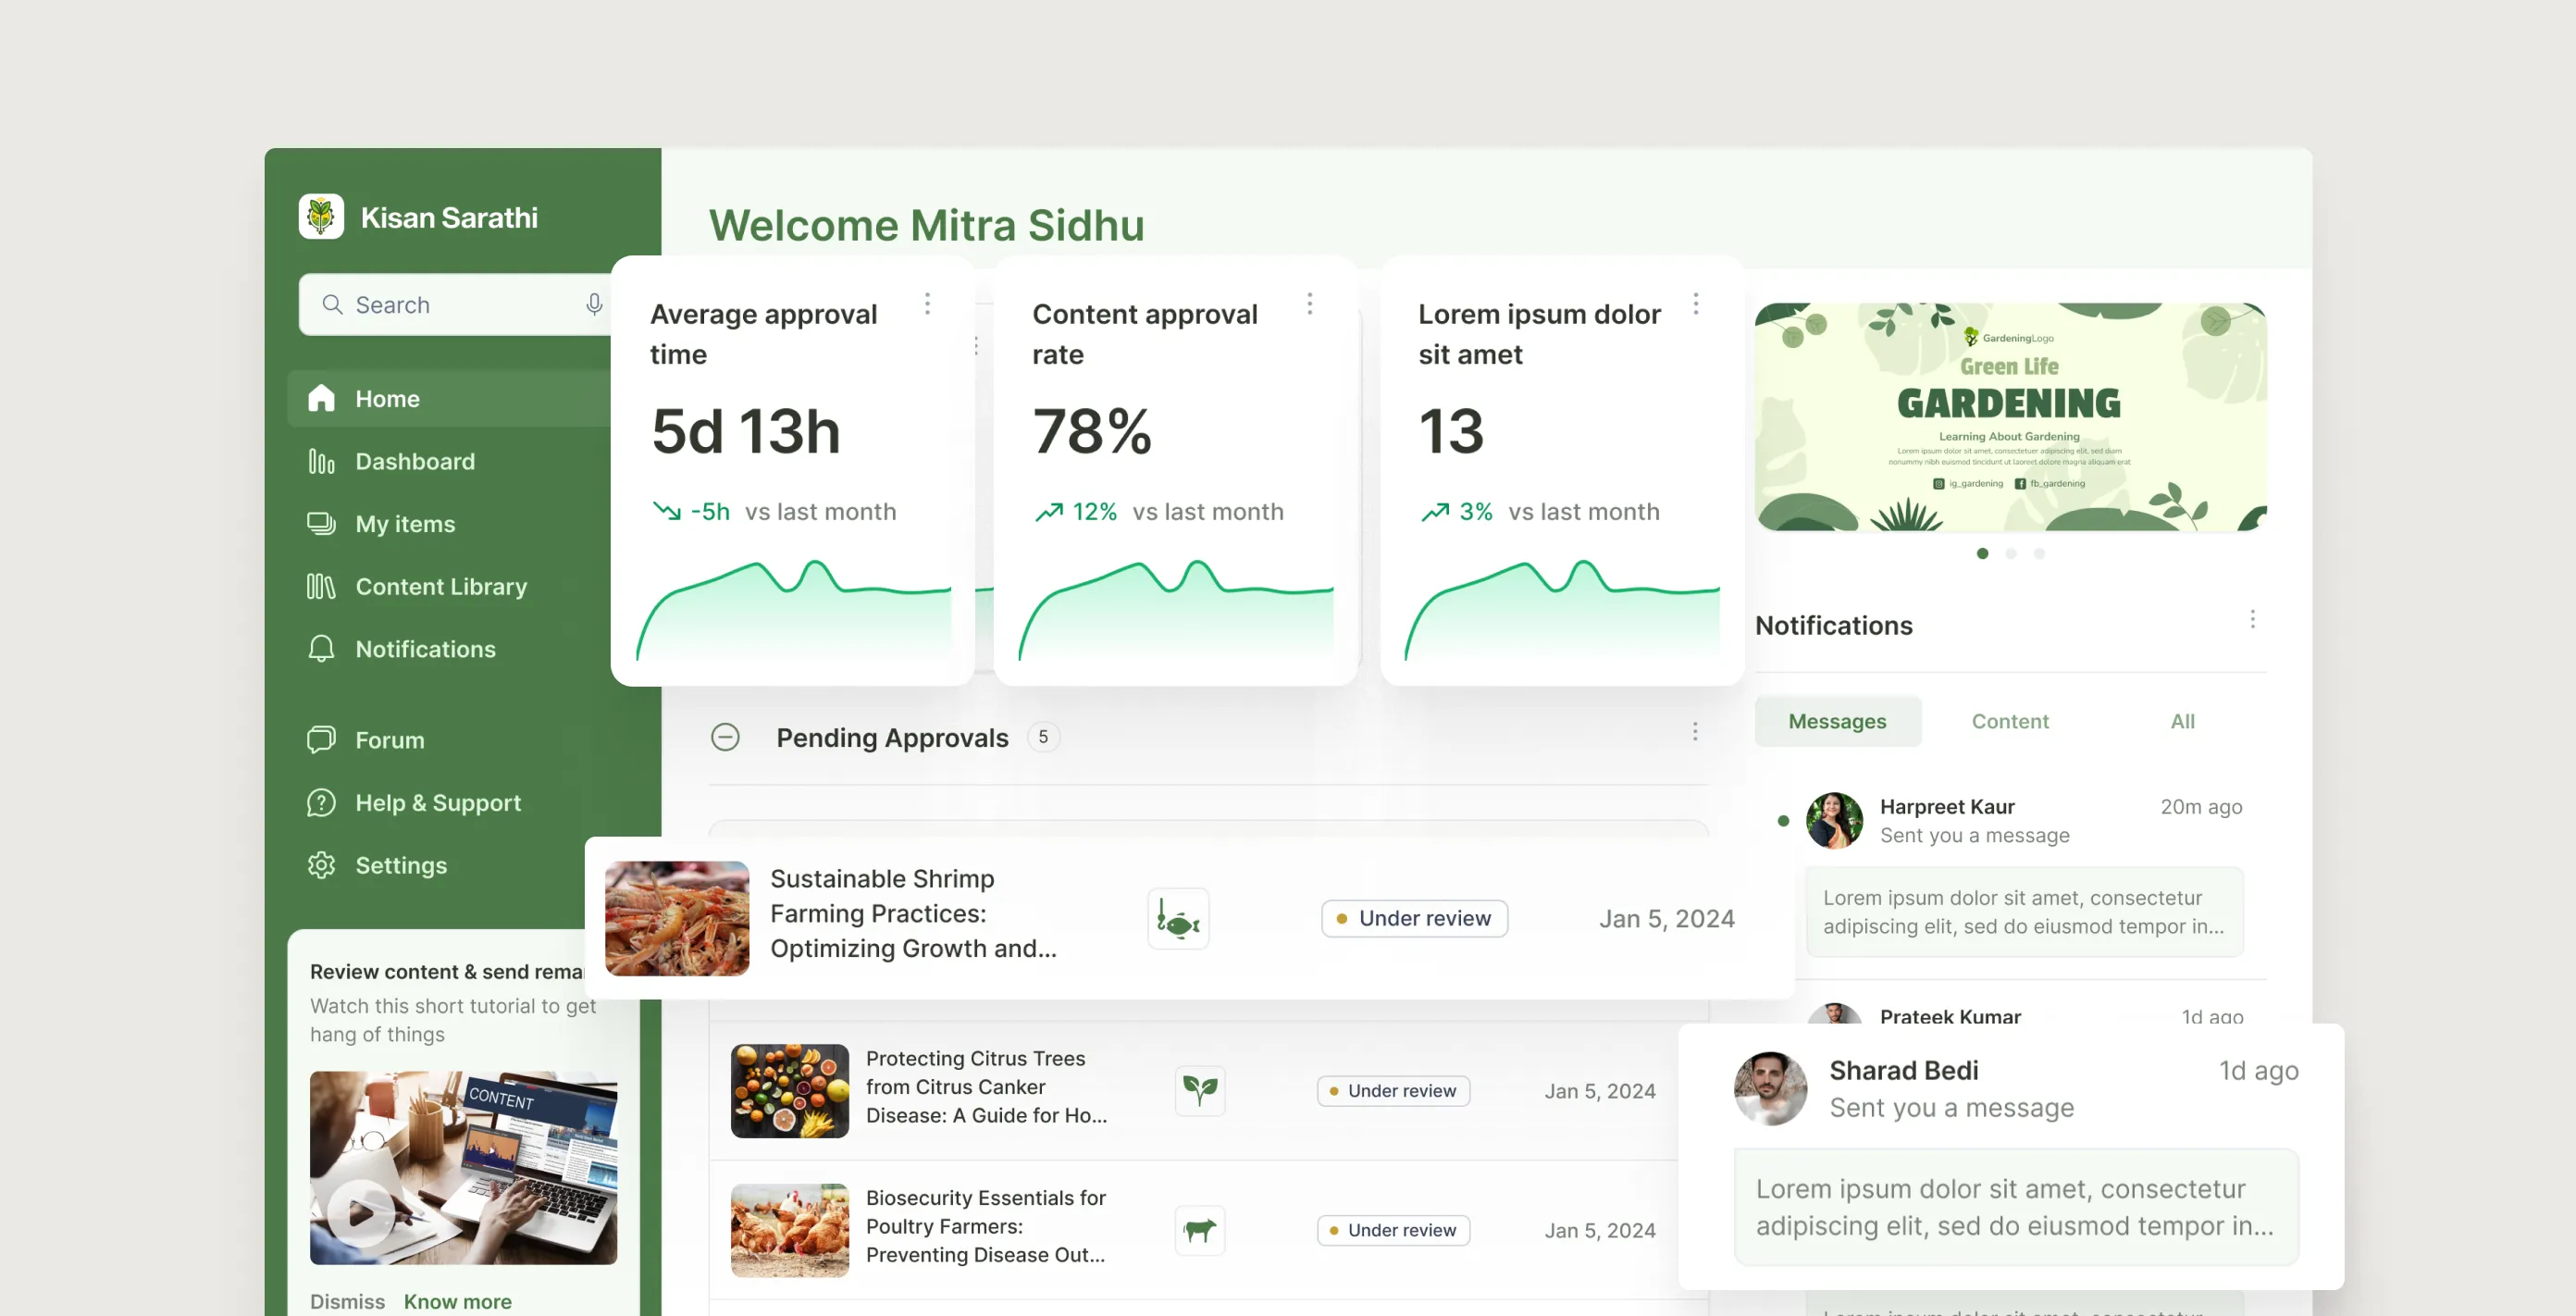The width and height of the screenshot is (2576, 1316).
Task: Select the second carousel dot under the banner
Action: (2010, 553)
